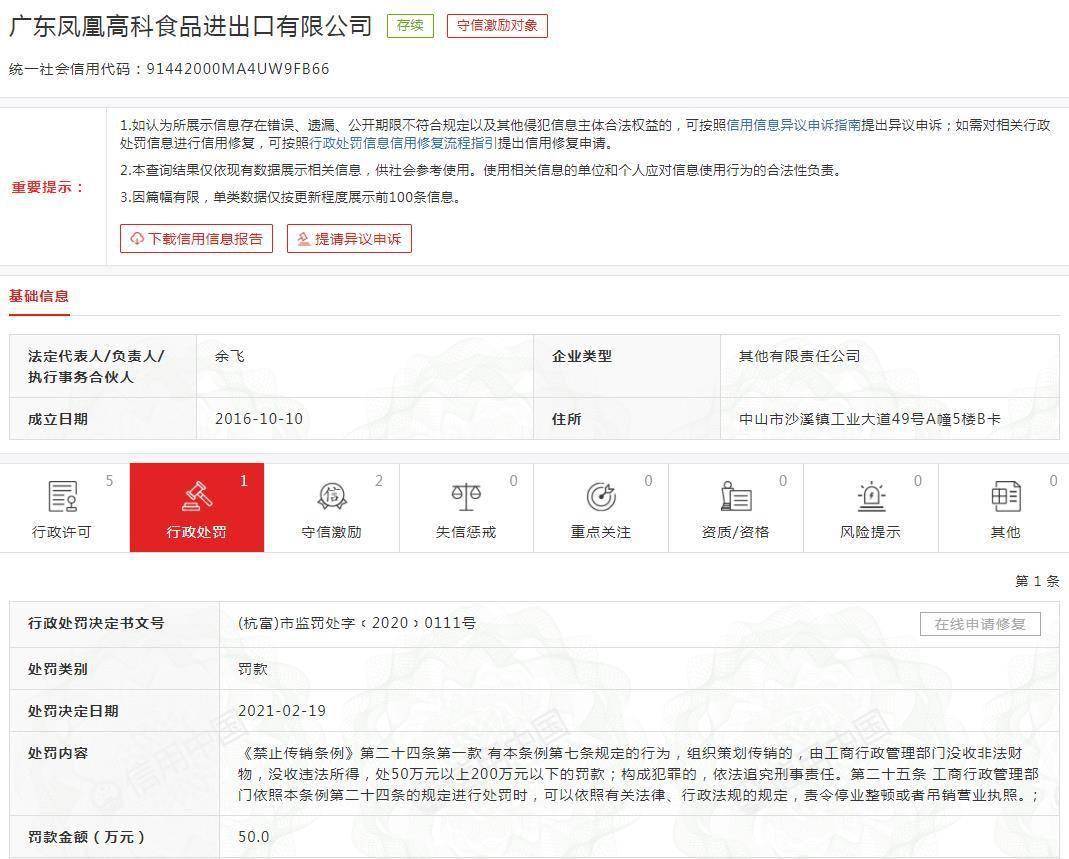Open the 信用信息异议申诉指南 link
This screenshot has height=859, width=1069.
click(x=793, y=126)
